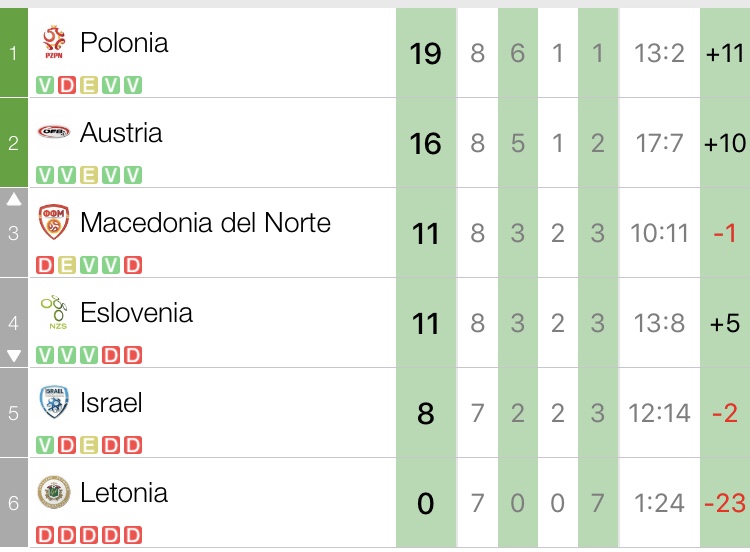Open the Austria team page

pyautogui.click(x=121, y=132)
